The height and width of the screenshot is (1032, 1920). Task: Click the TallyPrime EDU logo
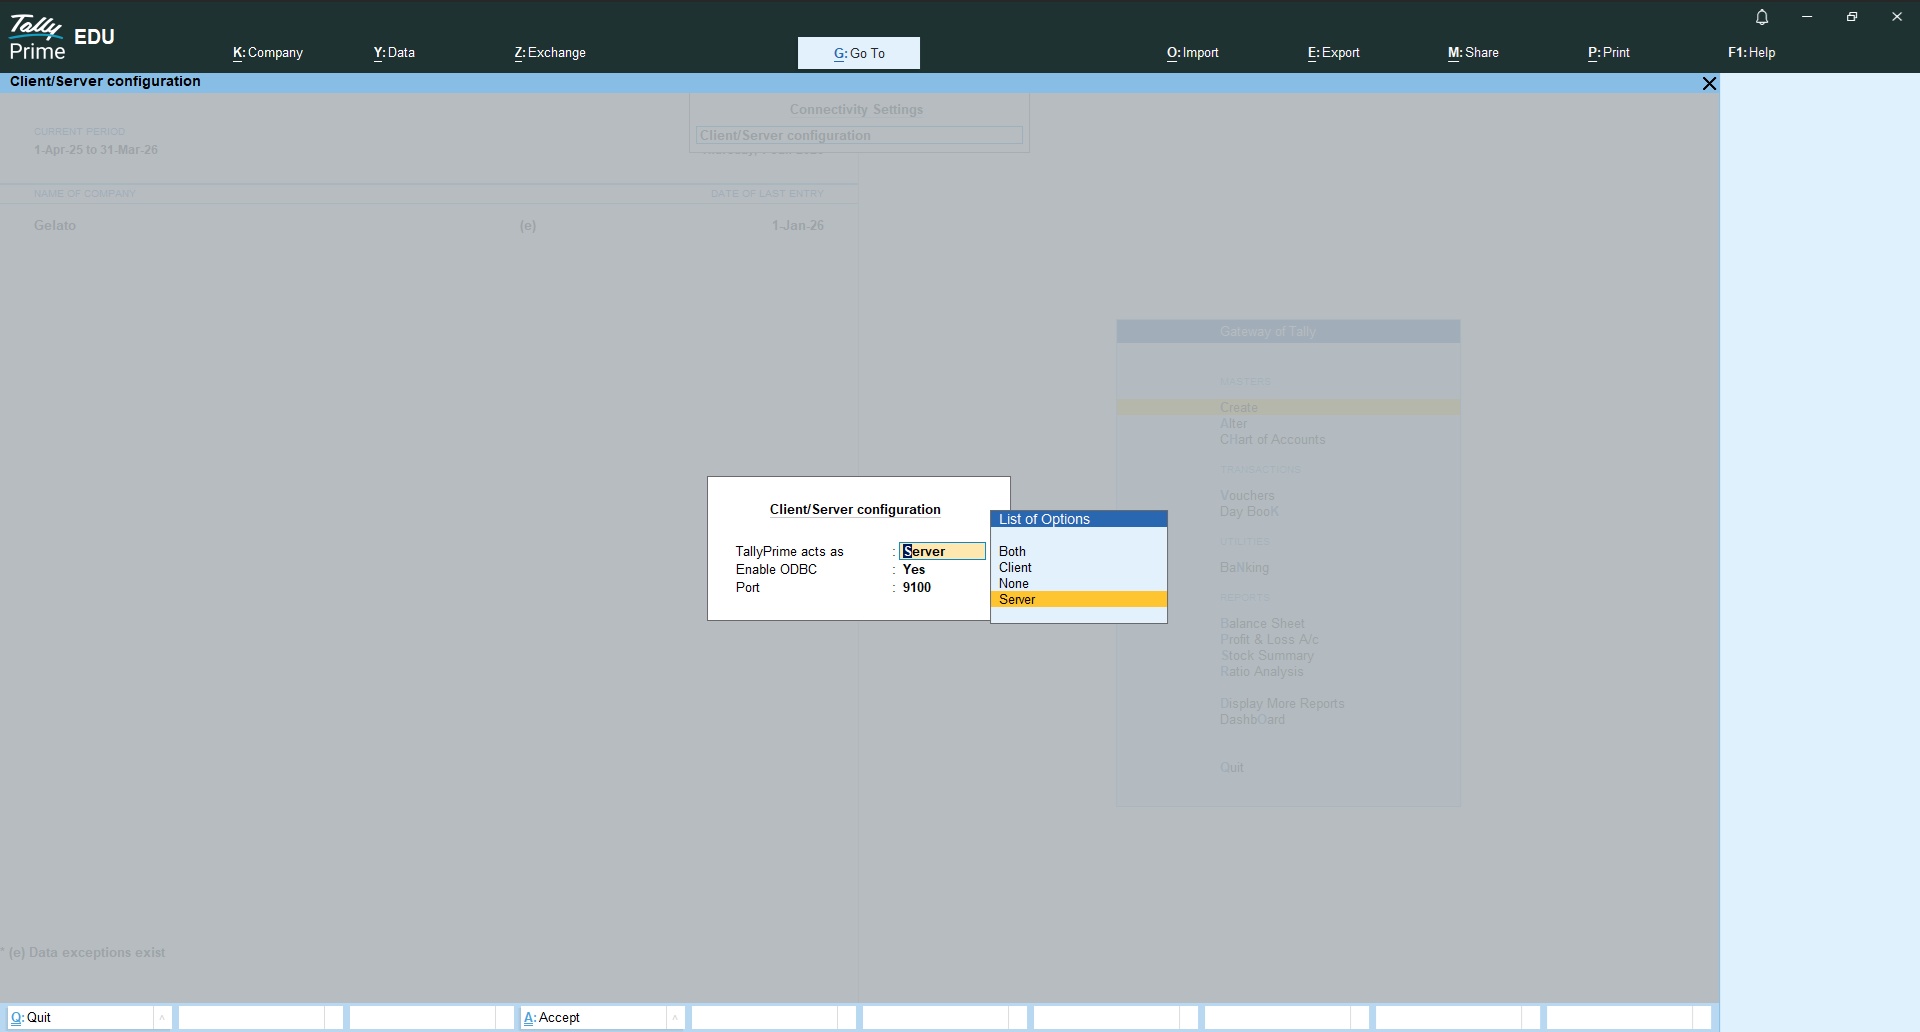62,38
